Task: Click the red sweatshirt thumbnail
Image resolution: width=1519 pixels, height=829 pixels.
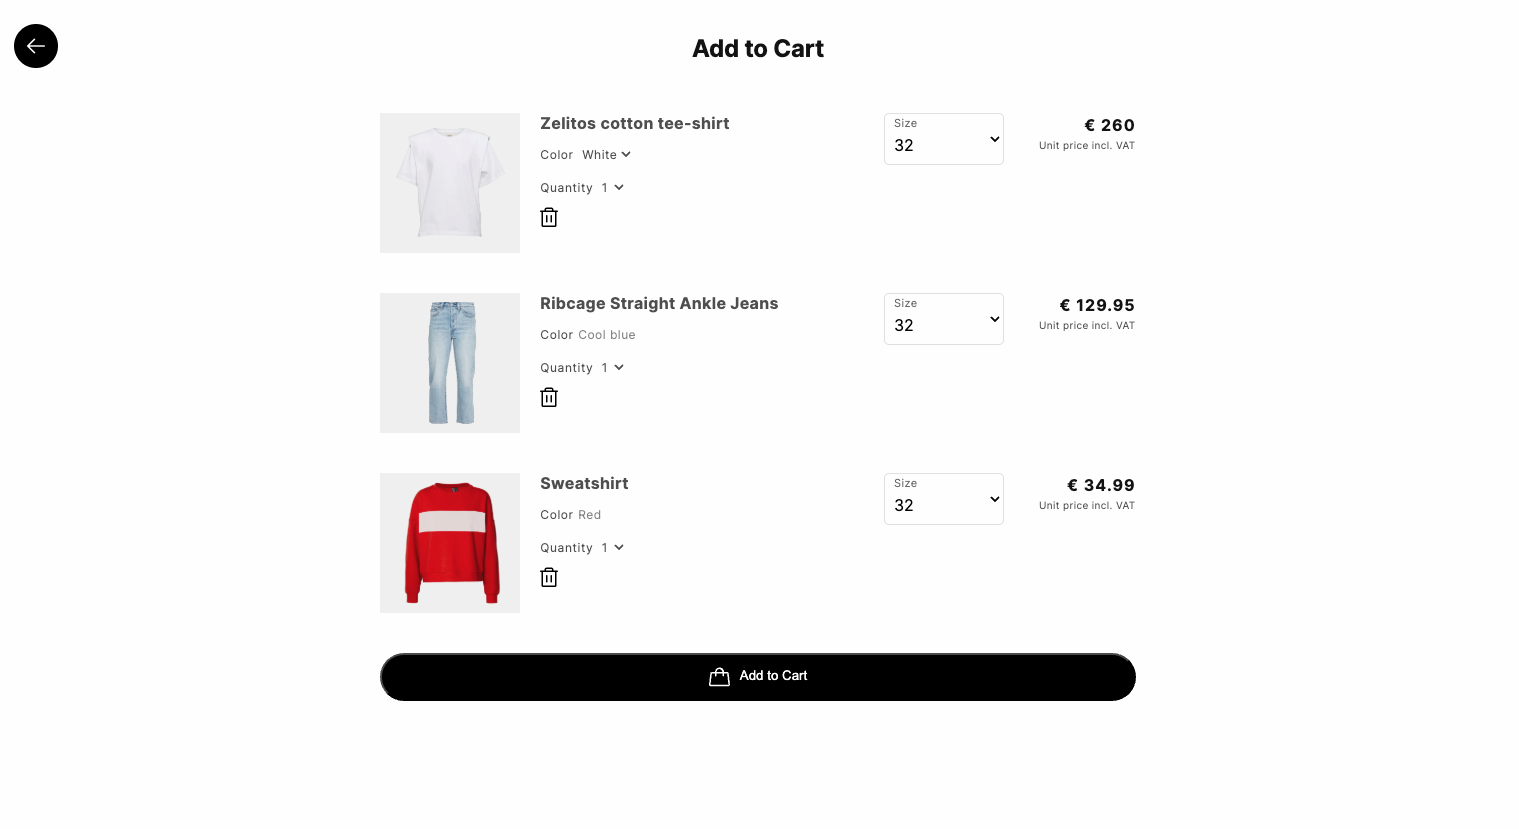Action: (450, 543)
